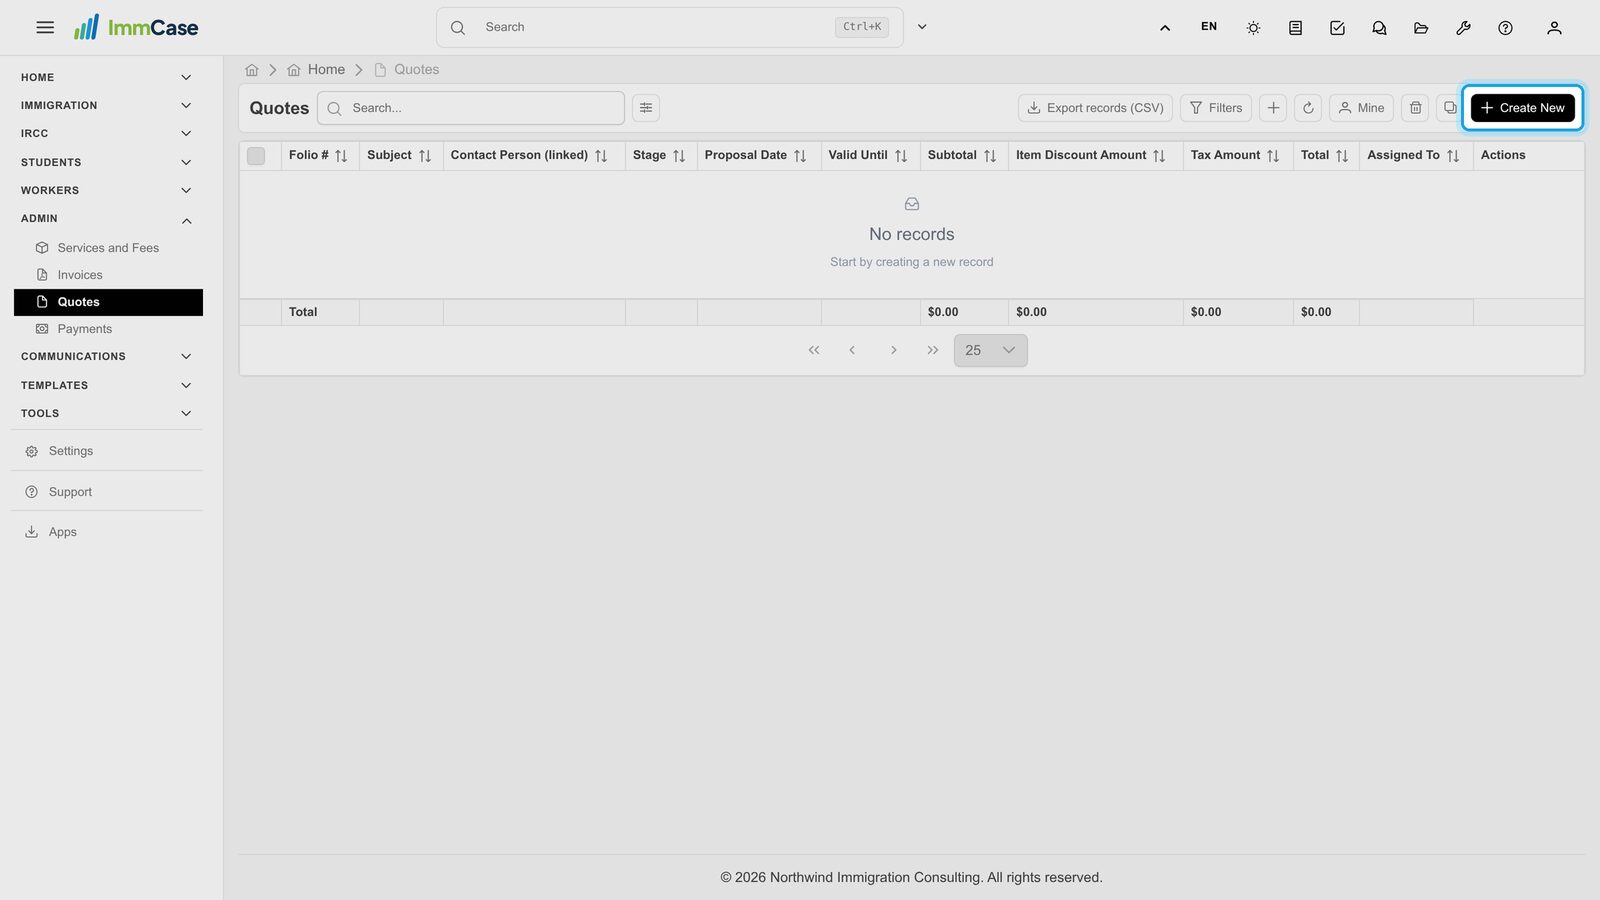Toggle the Mine filter button

[1361, 108]
